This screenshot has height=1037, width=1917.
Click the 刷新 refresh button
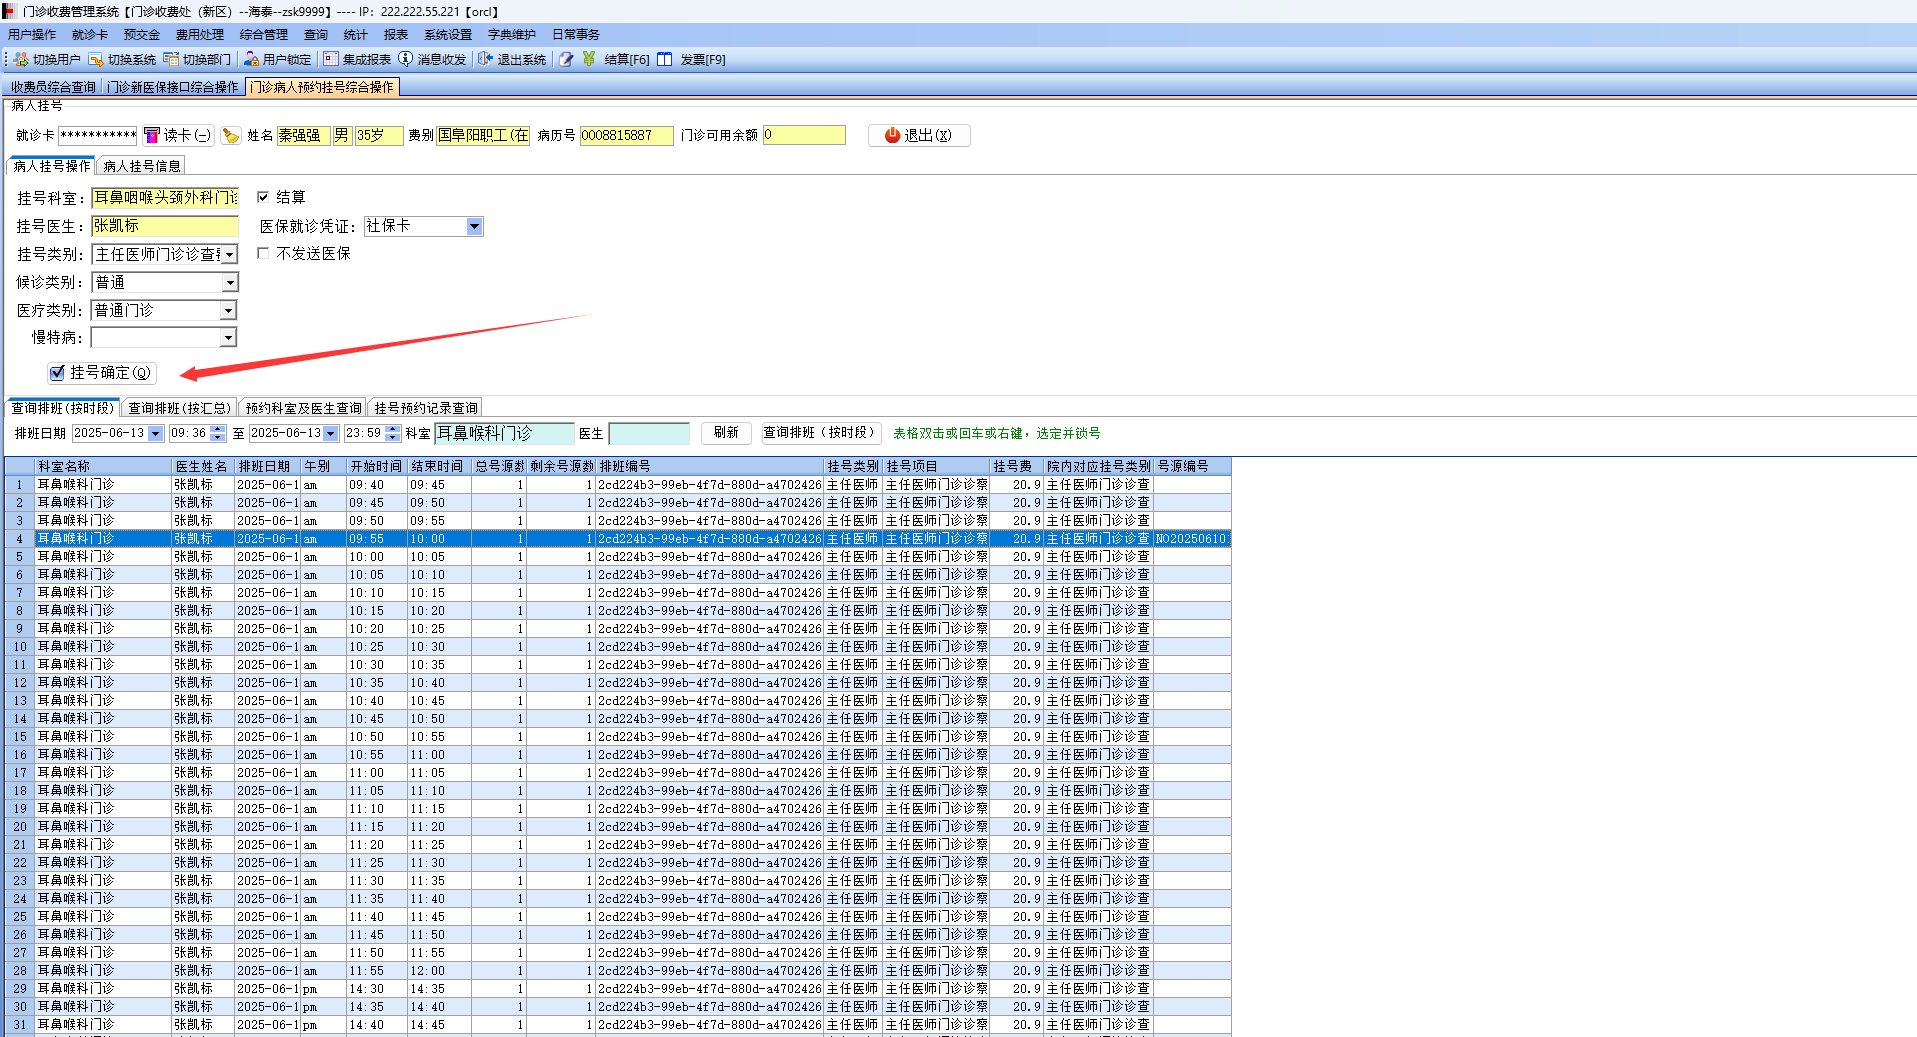(726, 433)
